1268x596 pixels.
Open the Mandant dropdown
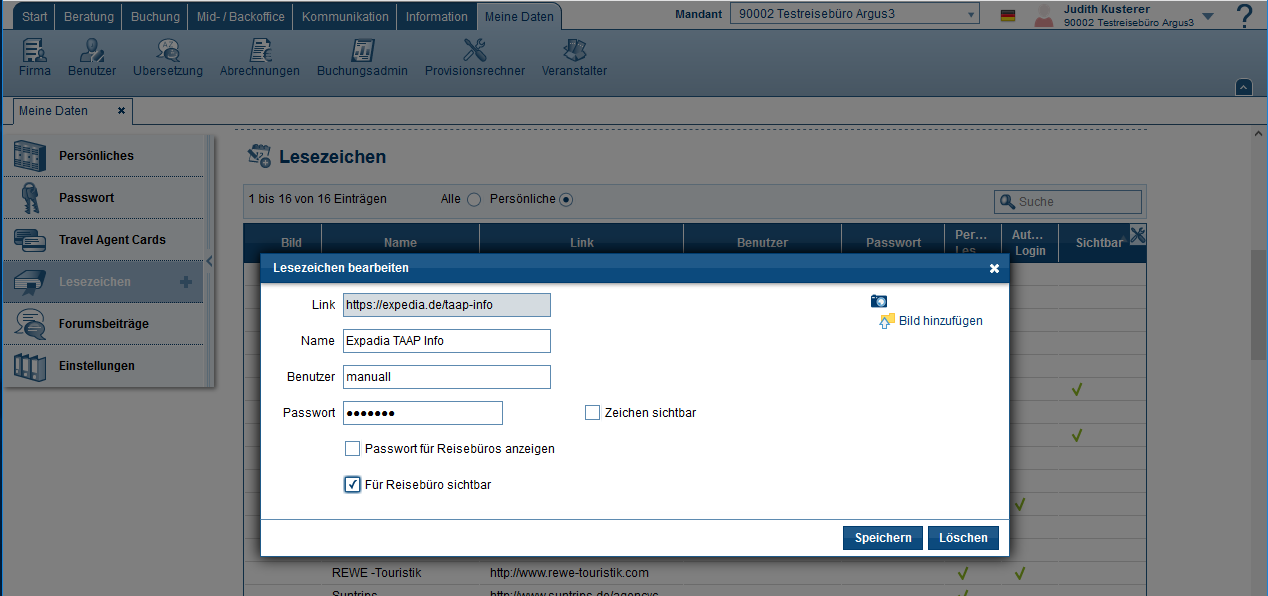[x=855, y=14]
